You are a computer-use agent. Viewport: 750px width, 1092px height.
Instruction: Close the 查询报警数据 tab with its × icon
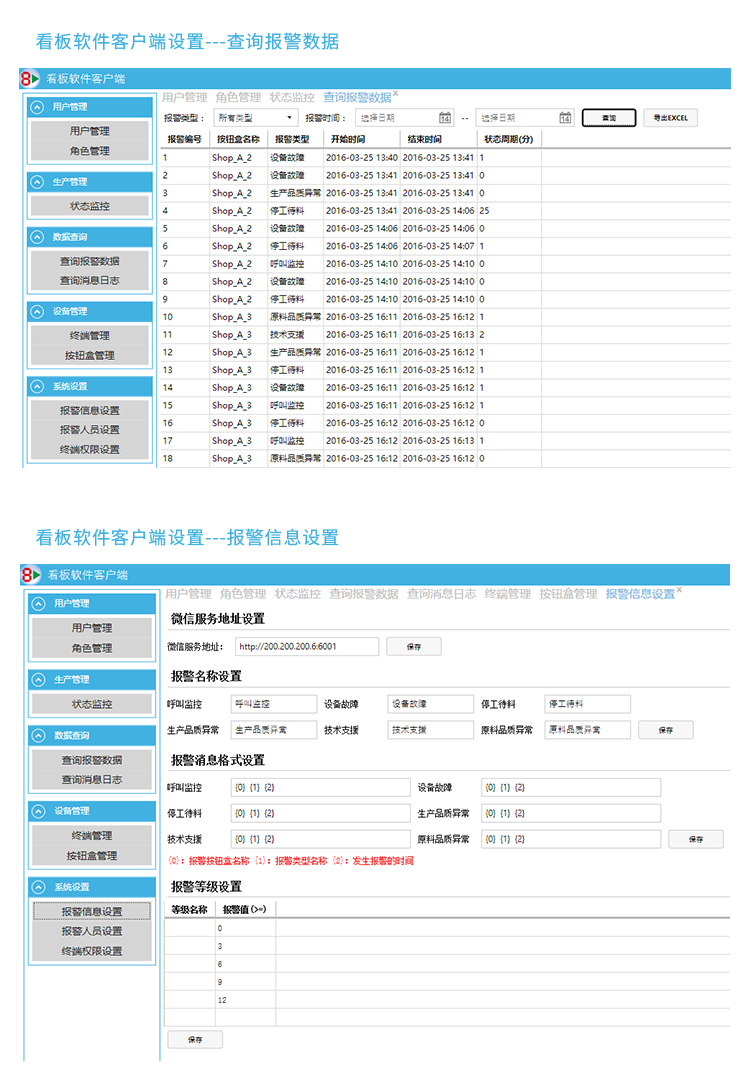(395, 93)
